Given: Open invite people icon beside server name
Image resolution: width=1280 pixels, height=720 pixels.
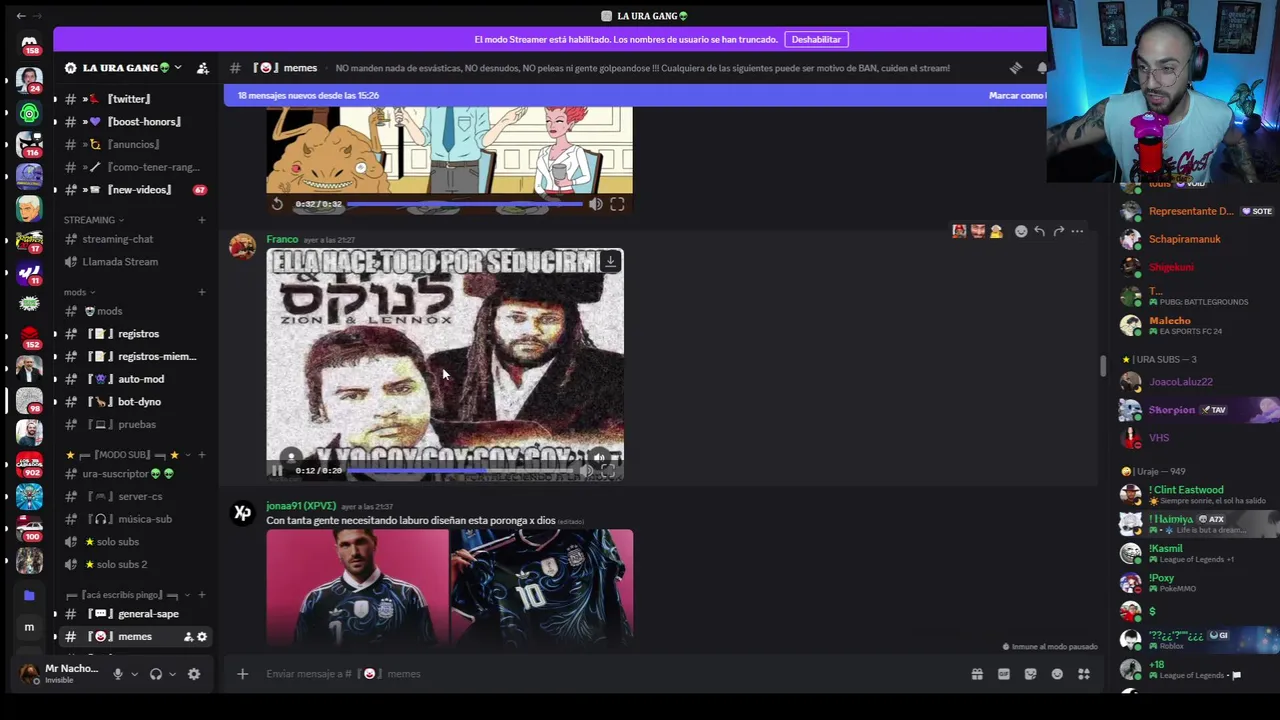Looking at the screenshot, I should click(x=203, y=68).
